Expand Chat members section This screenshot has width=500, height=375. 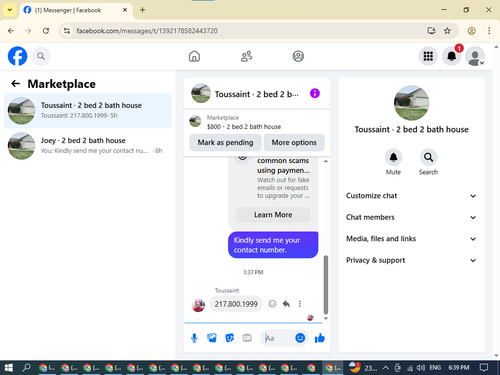pyautogui.click(x=411, y=217)
